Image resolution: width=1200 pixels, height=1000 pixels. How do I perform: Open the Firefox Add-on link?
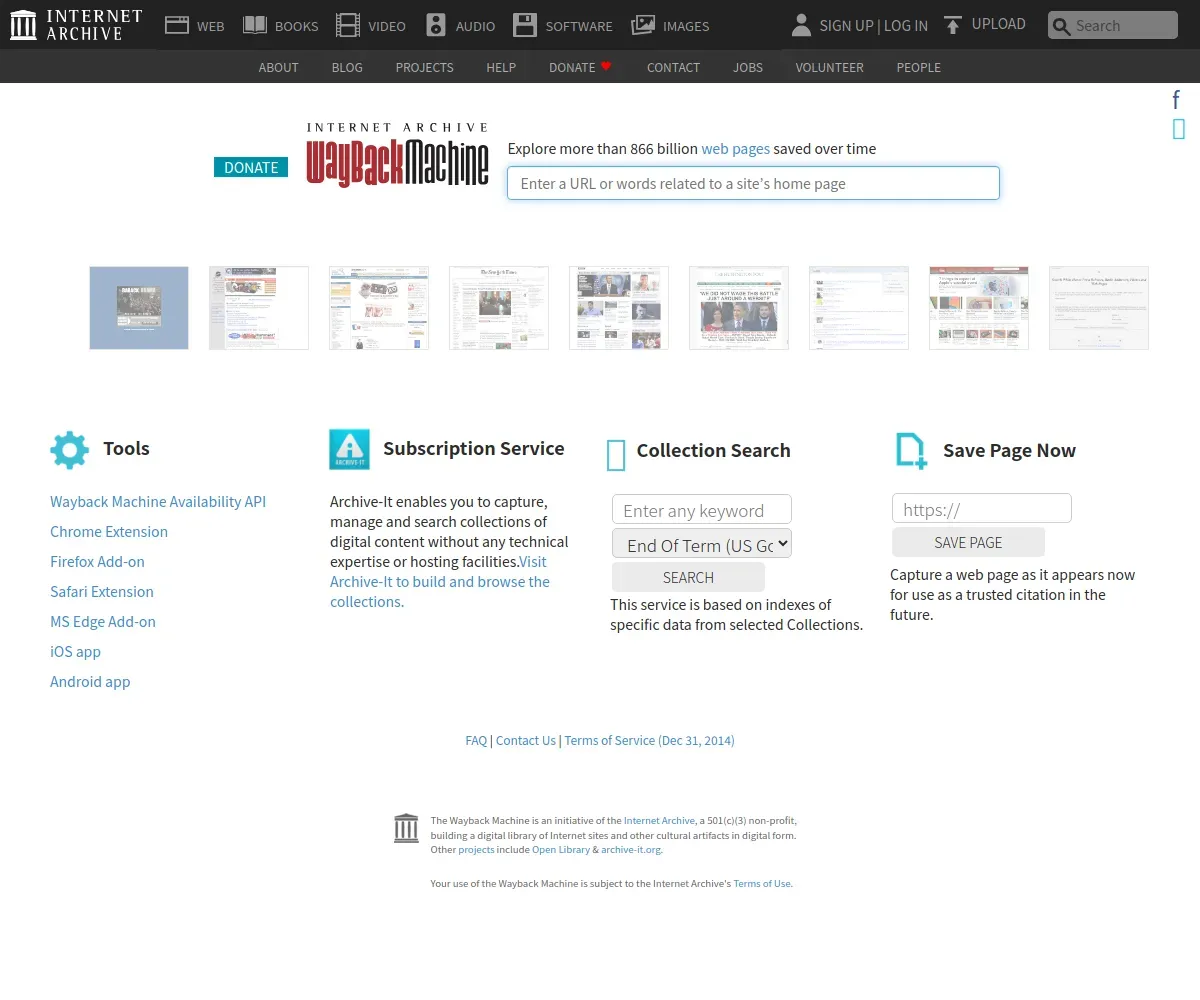pos(97,562)
